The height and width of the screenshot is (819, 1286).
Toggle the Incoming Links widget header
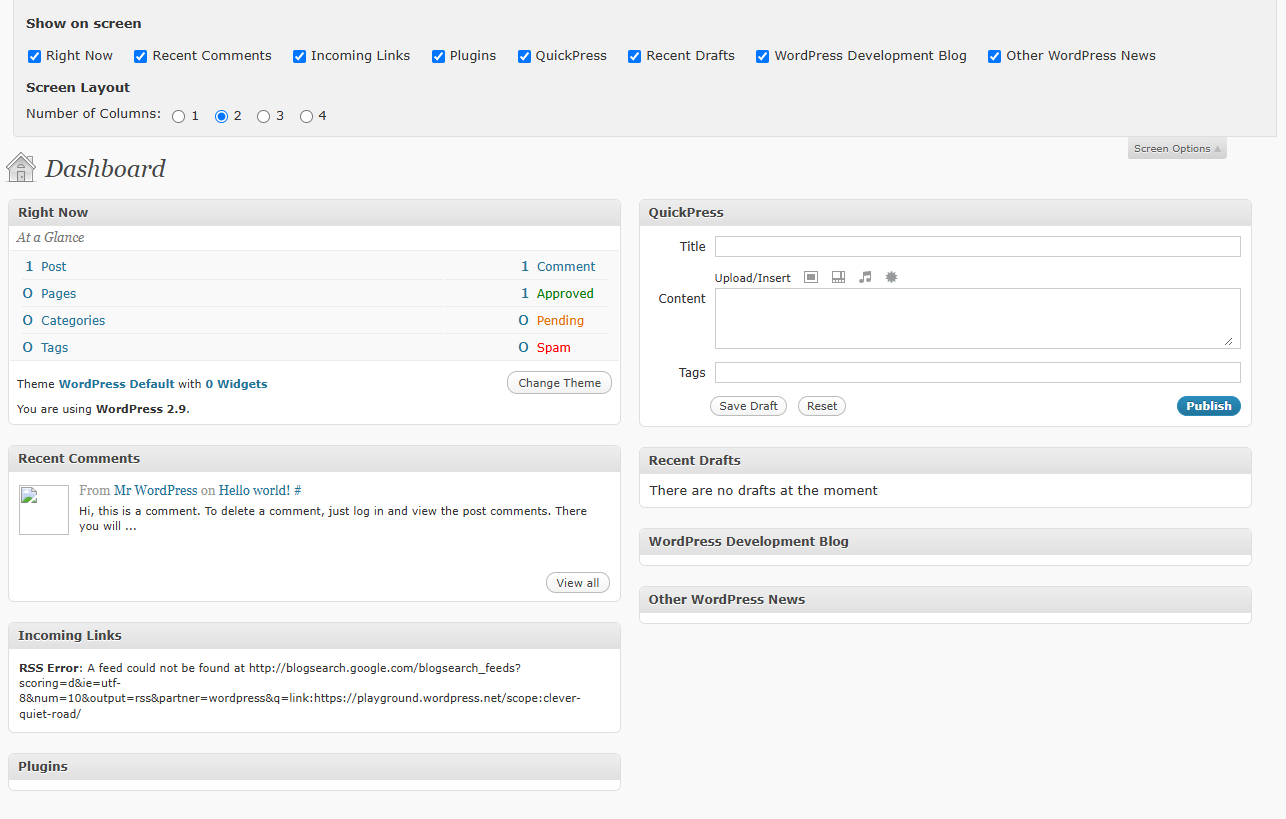coord(314,635)
